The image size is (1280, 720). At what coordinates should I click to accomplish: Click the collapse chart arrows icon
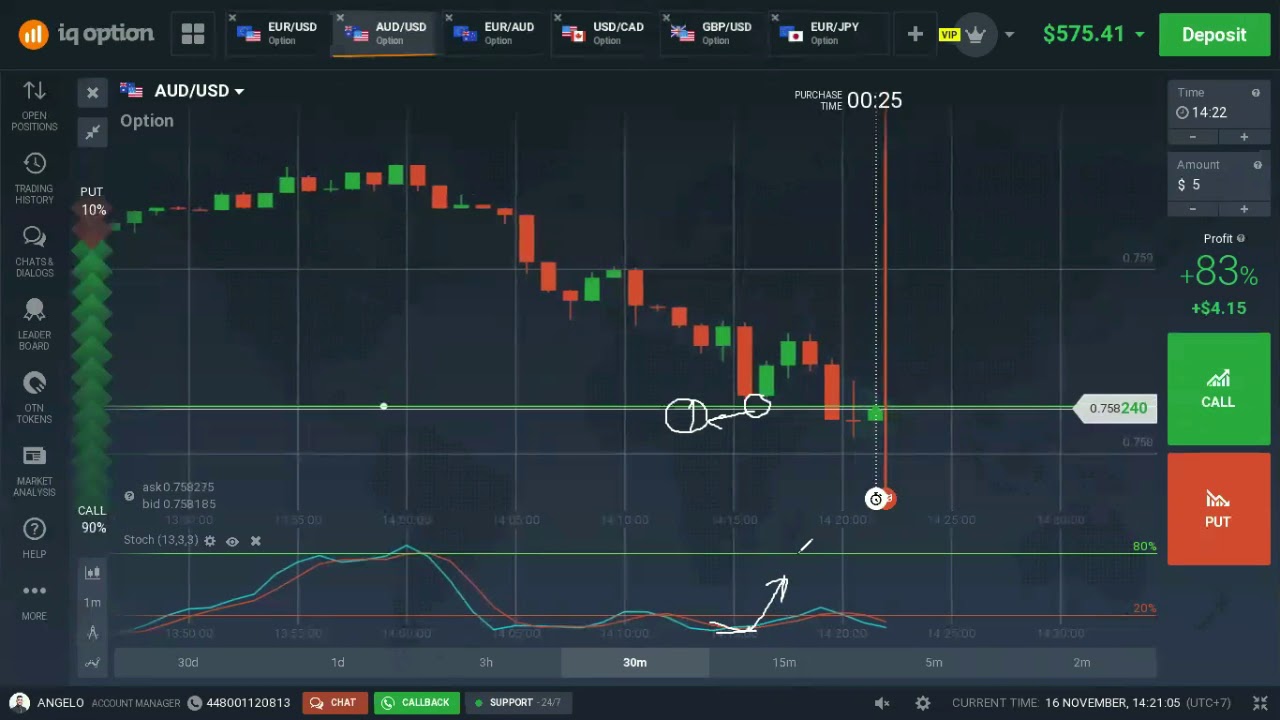[x=93, y=132]
